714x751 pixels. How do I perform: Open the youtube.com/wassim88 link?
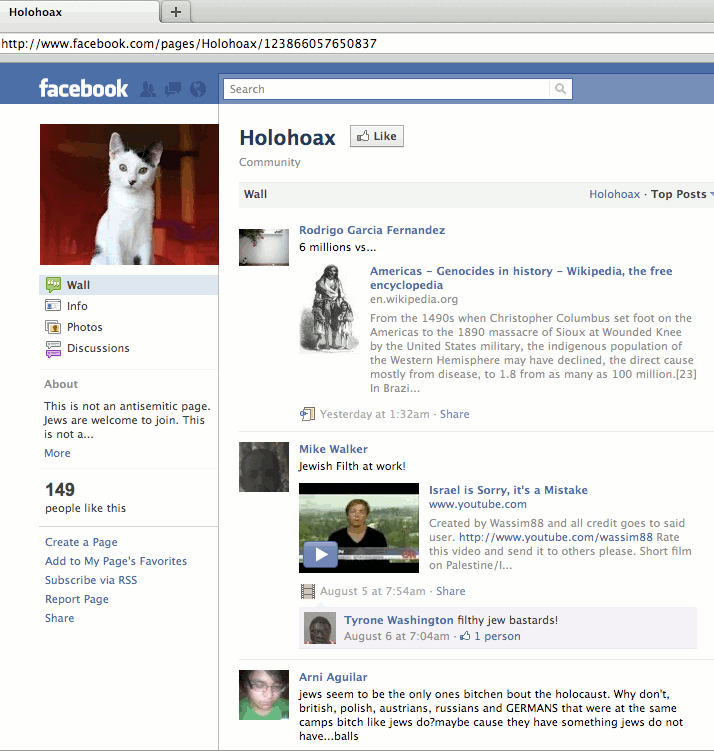(x=555, y=537)
